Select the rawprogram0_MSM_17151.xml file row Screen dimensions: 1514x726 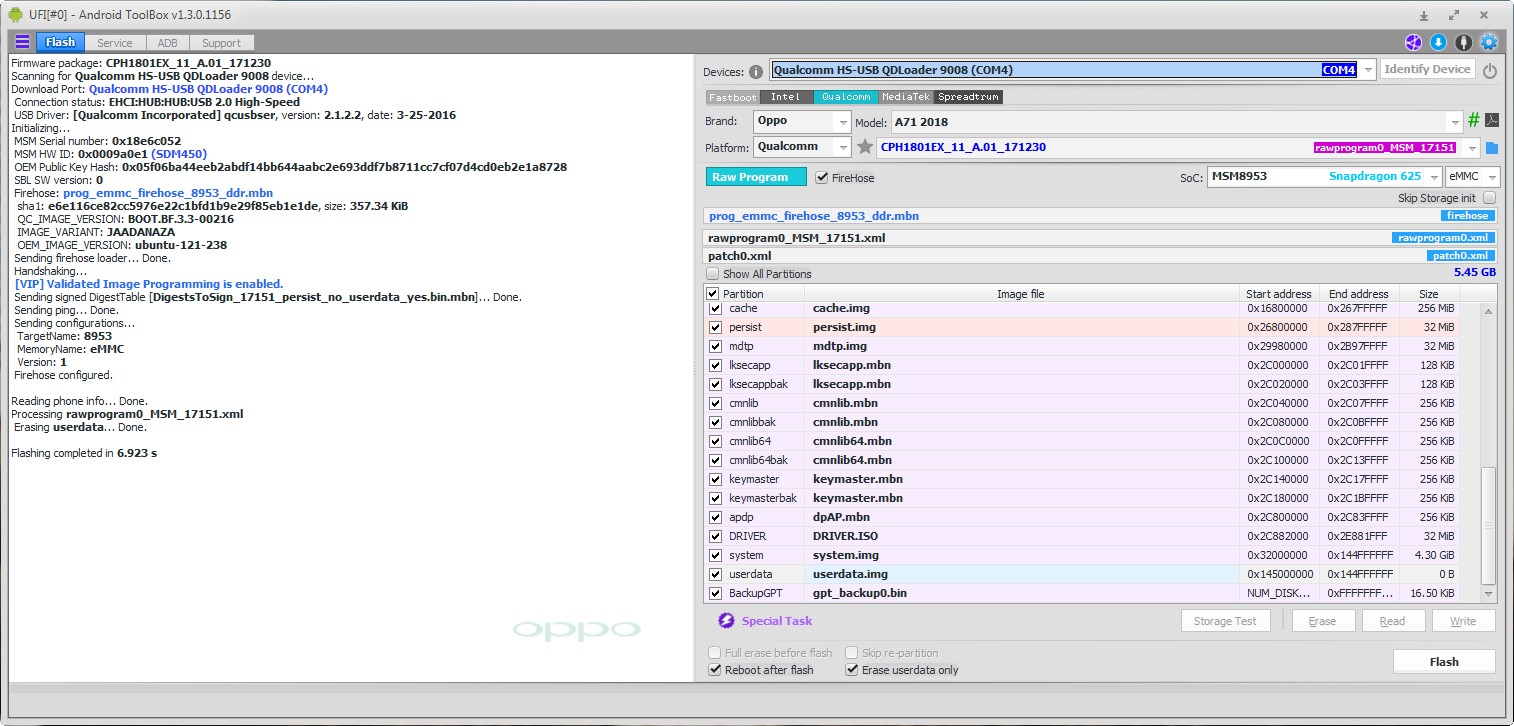pyautogui.click(x=1100, y=238)
